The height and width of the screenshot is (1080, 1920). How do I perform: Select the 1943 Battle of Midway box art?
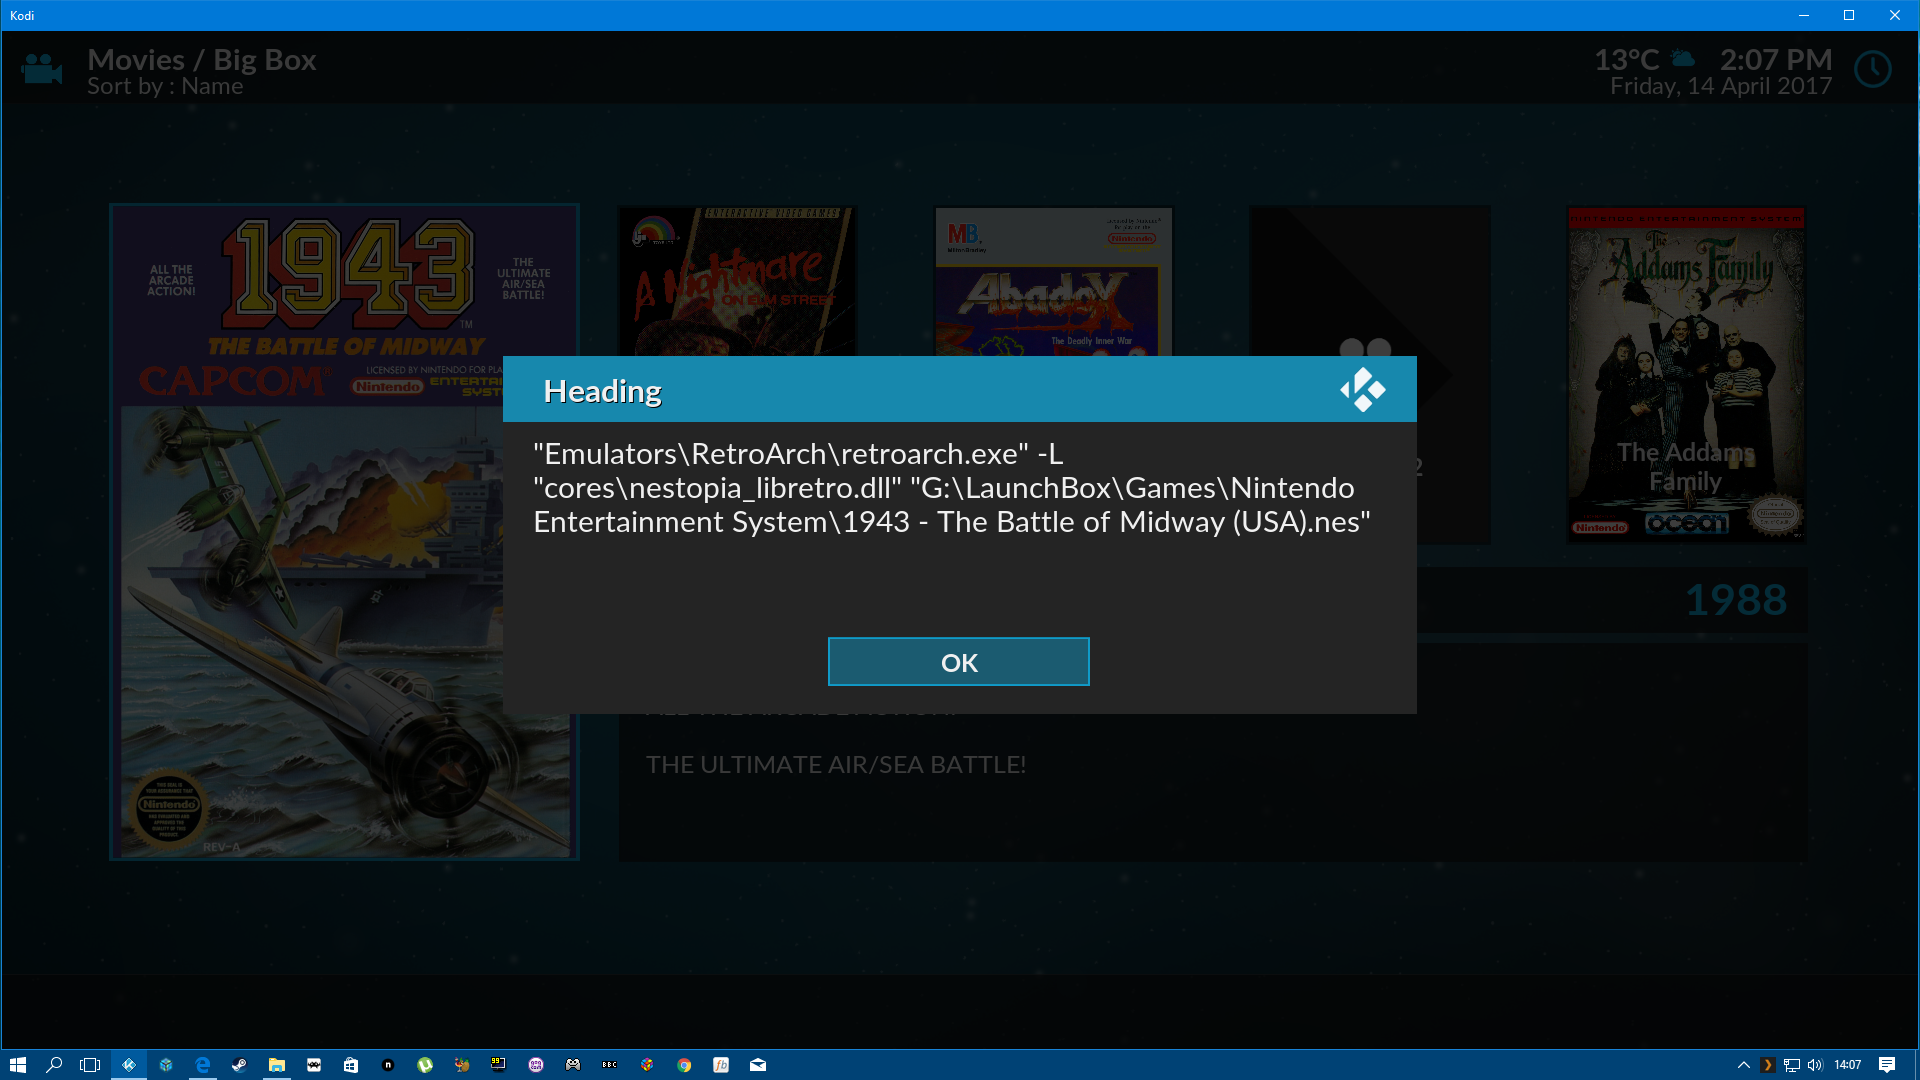[x=344, y=532]
